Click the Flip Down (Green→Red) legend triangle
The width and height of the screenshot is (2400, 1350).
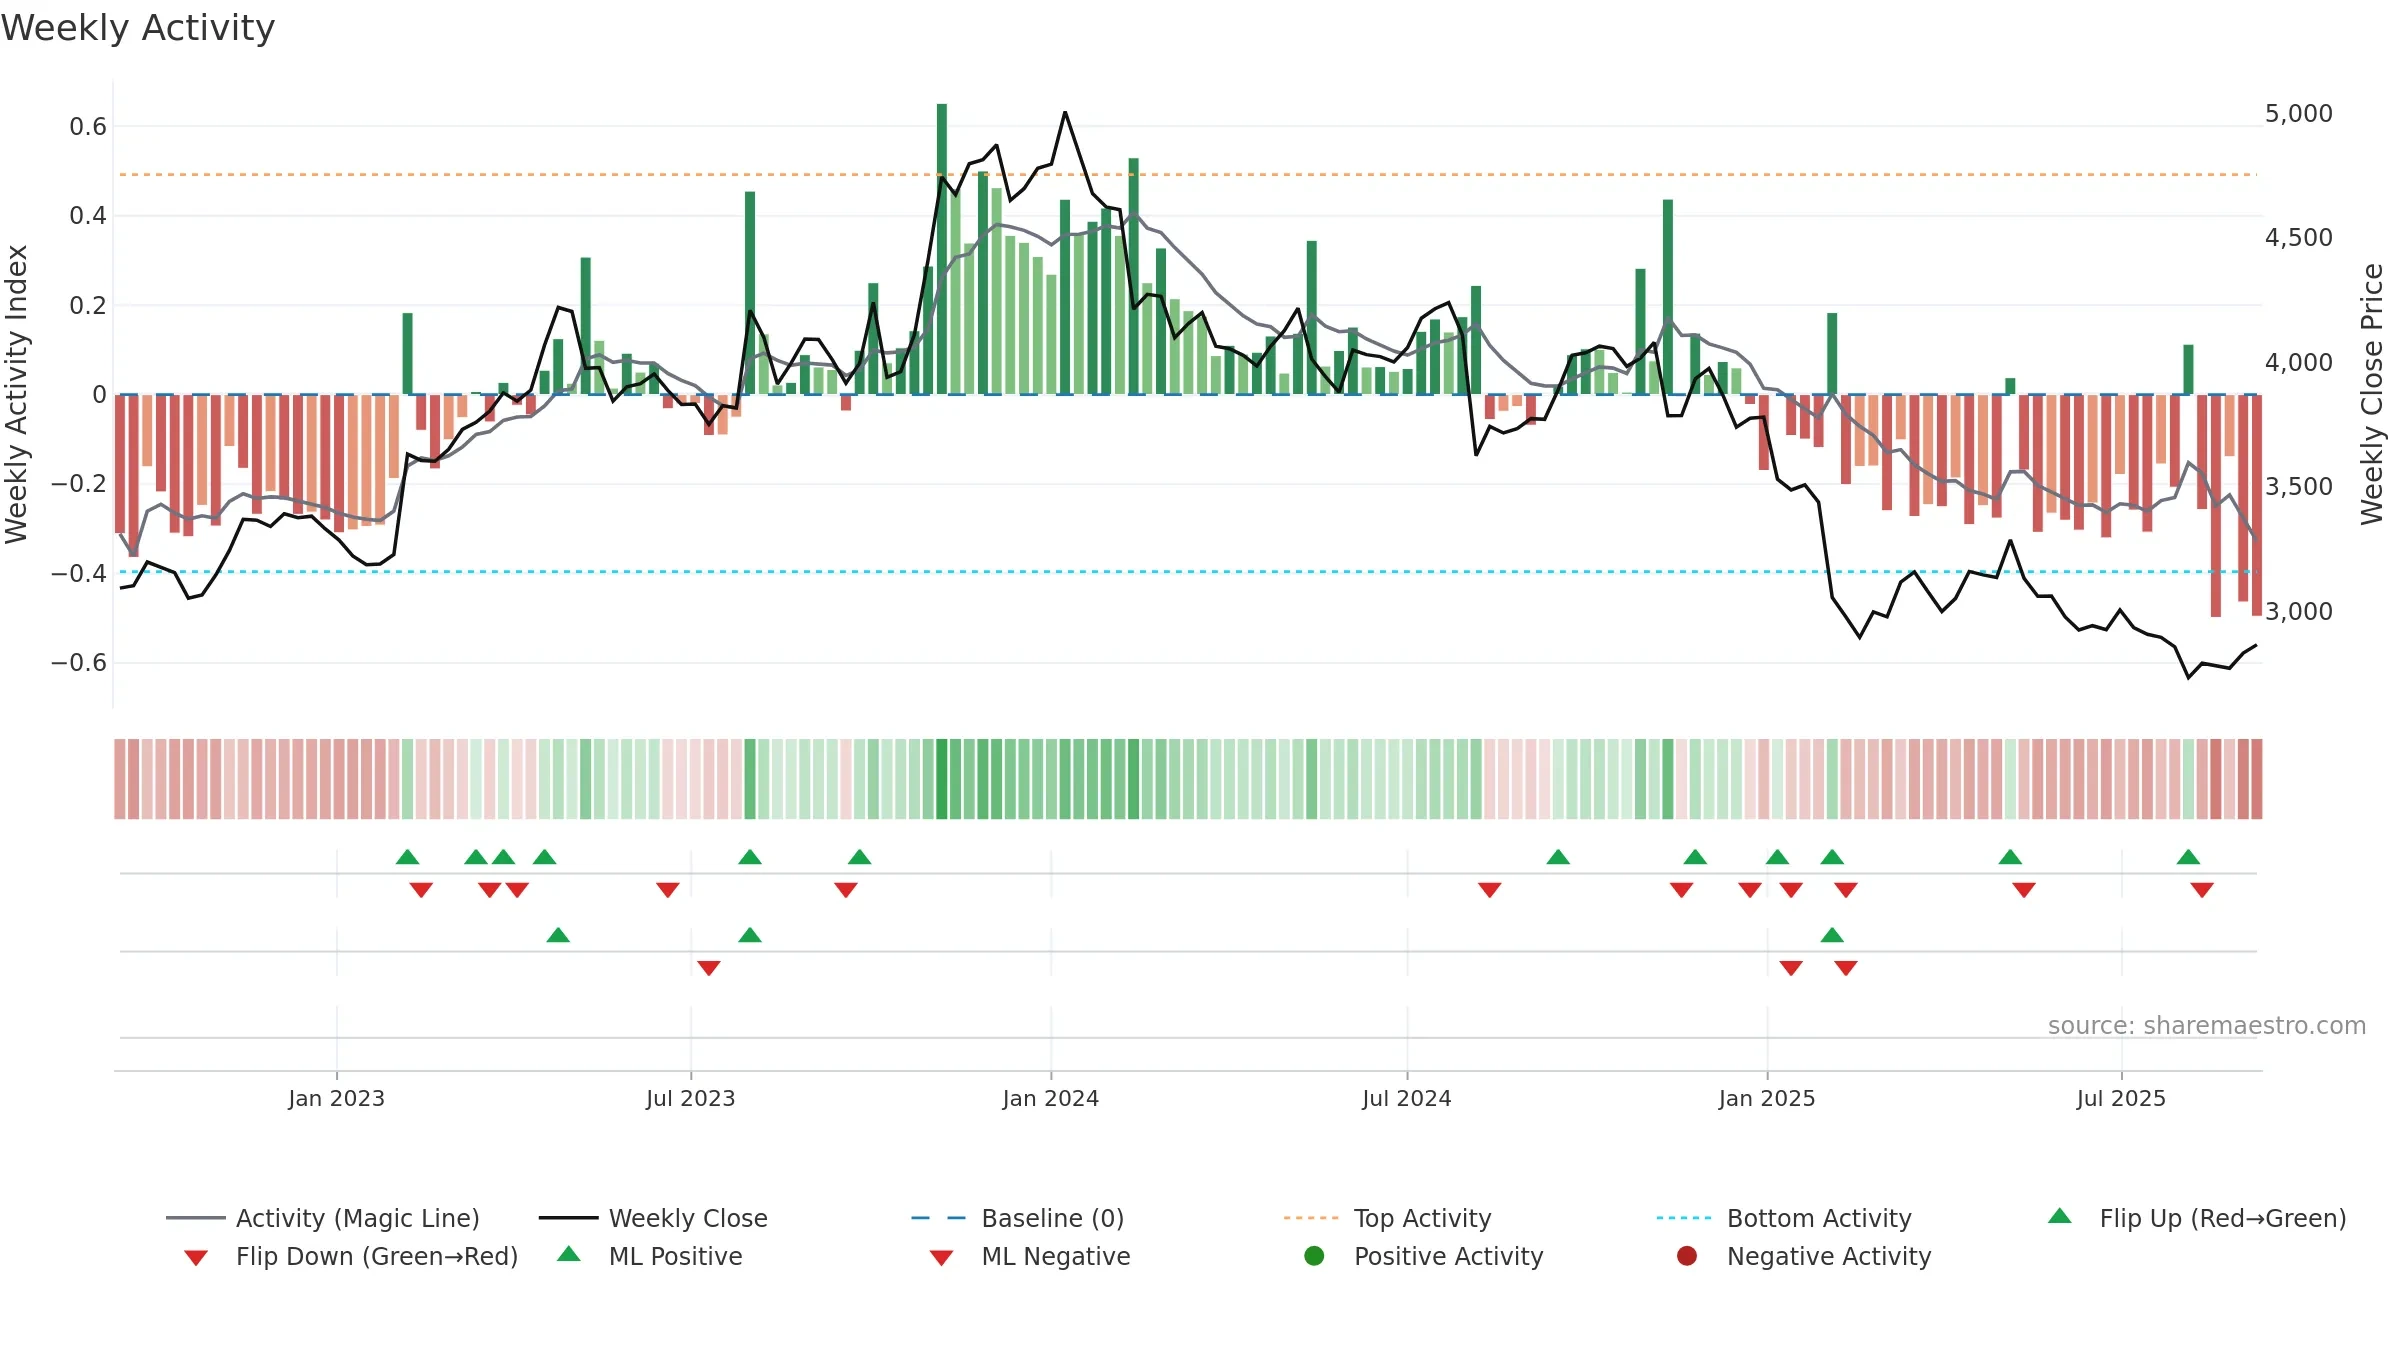pos(196,1258)
